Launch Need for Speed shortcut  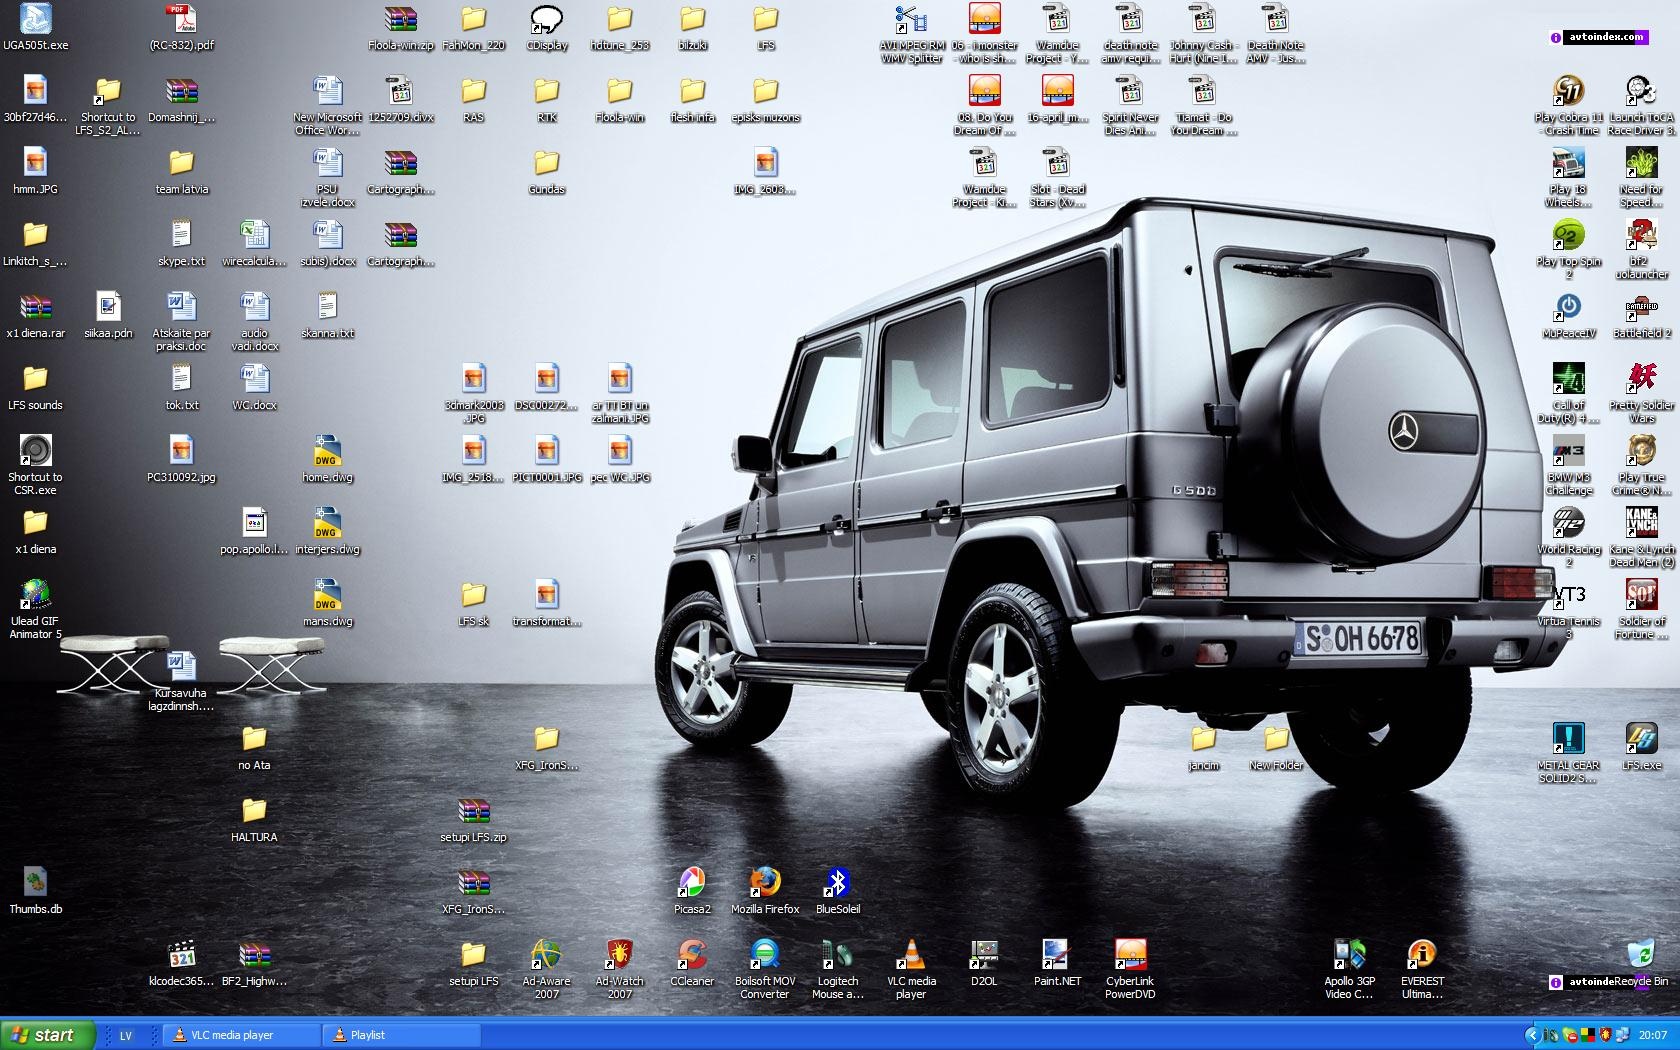[x=1641, y=162]
